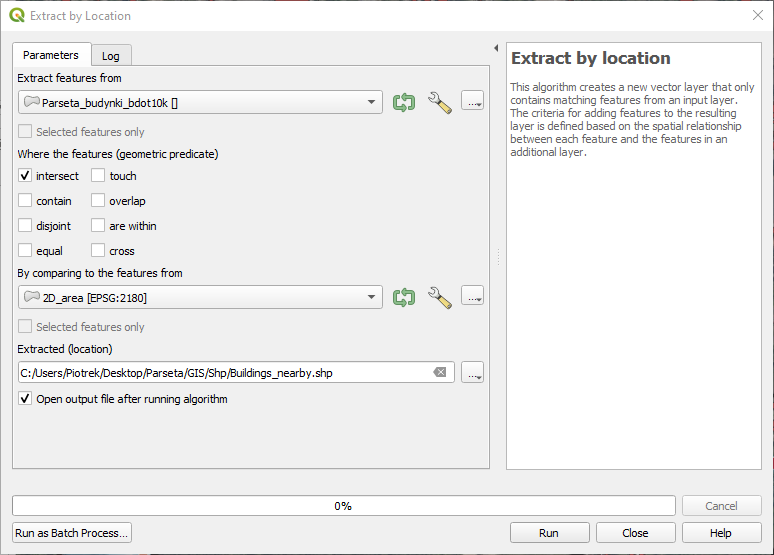Image resolution: width=774 pixels, height=555 pixels.
Task: Open the 2D_area comparison layer dropdown
Action: click(x=371, y=297)
